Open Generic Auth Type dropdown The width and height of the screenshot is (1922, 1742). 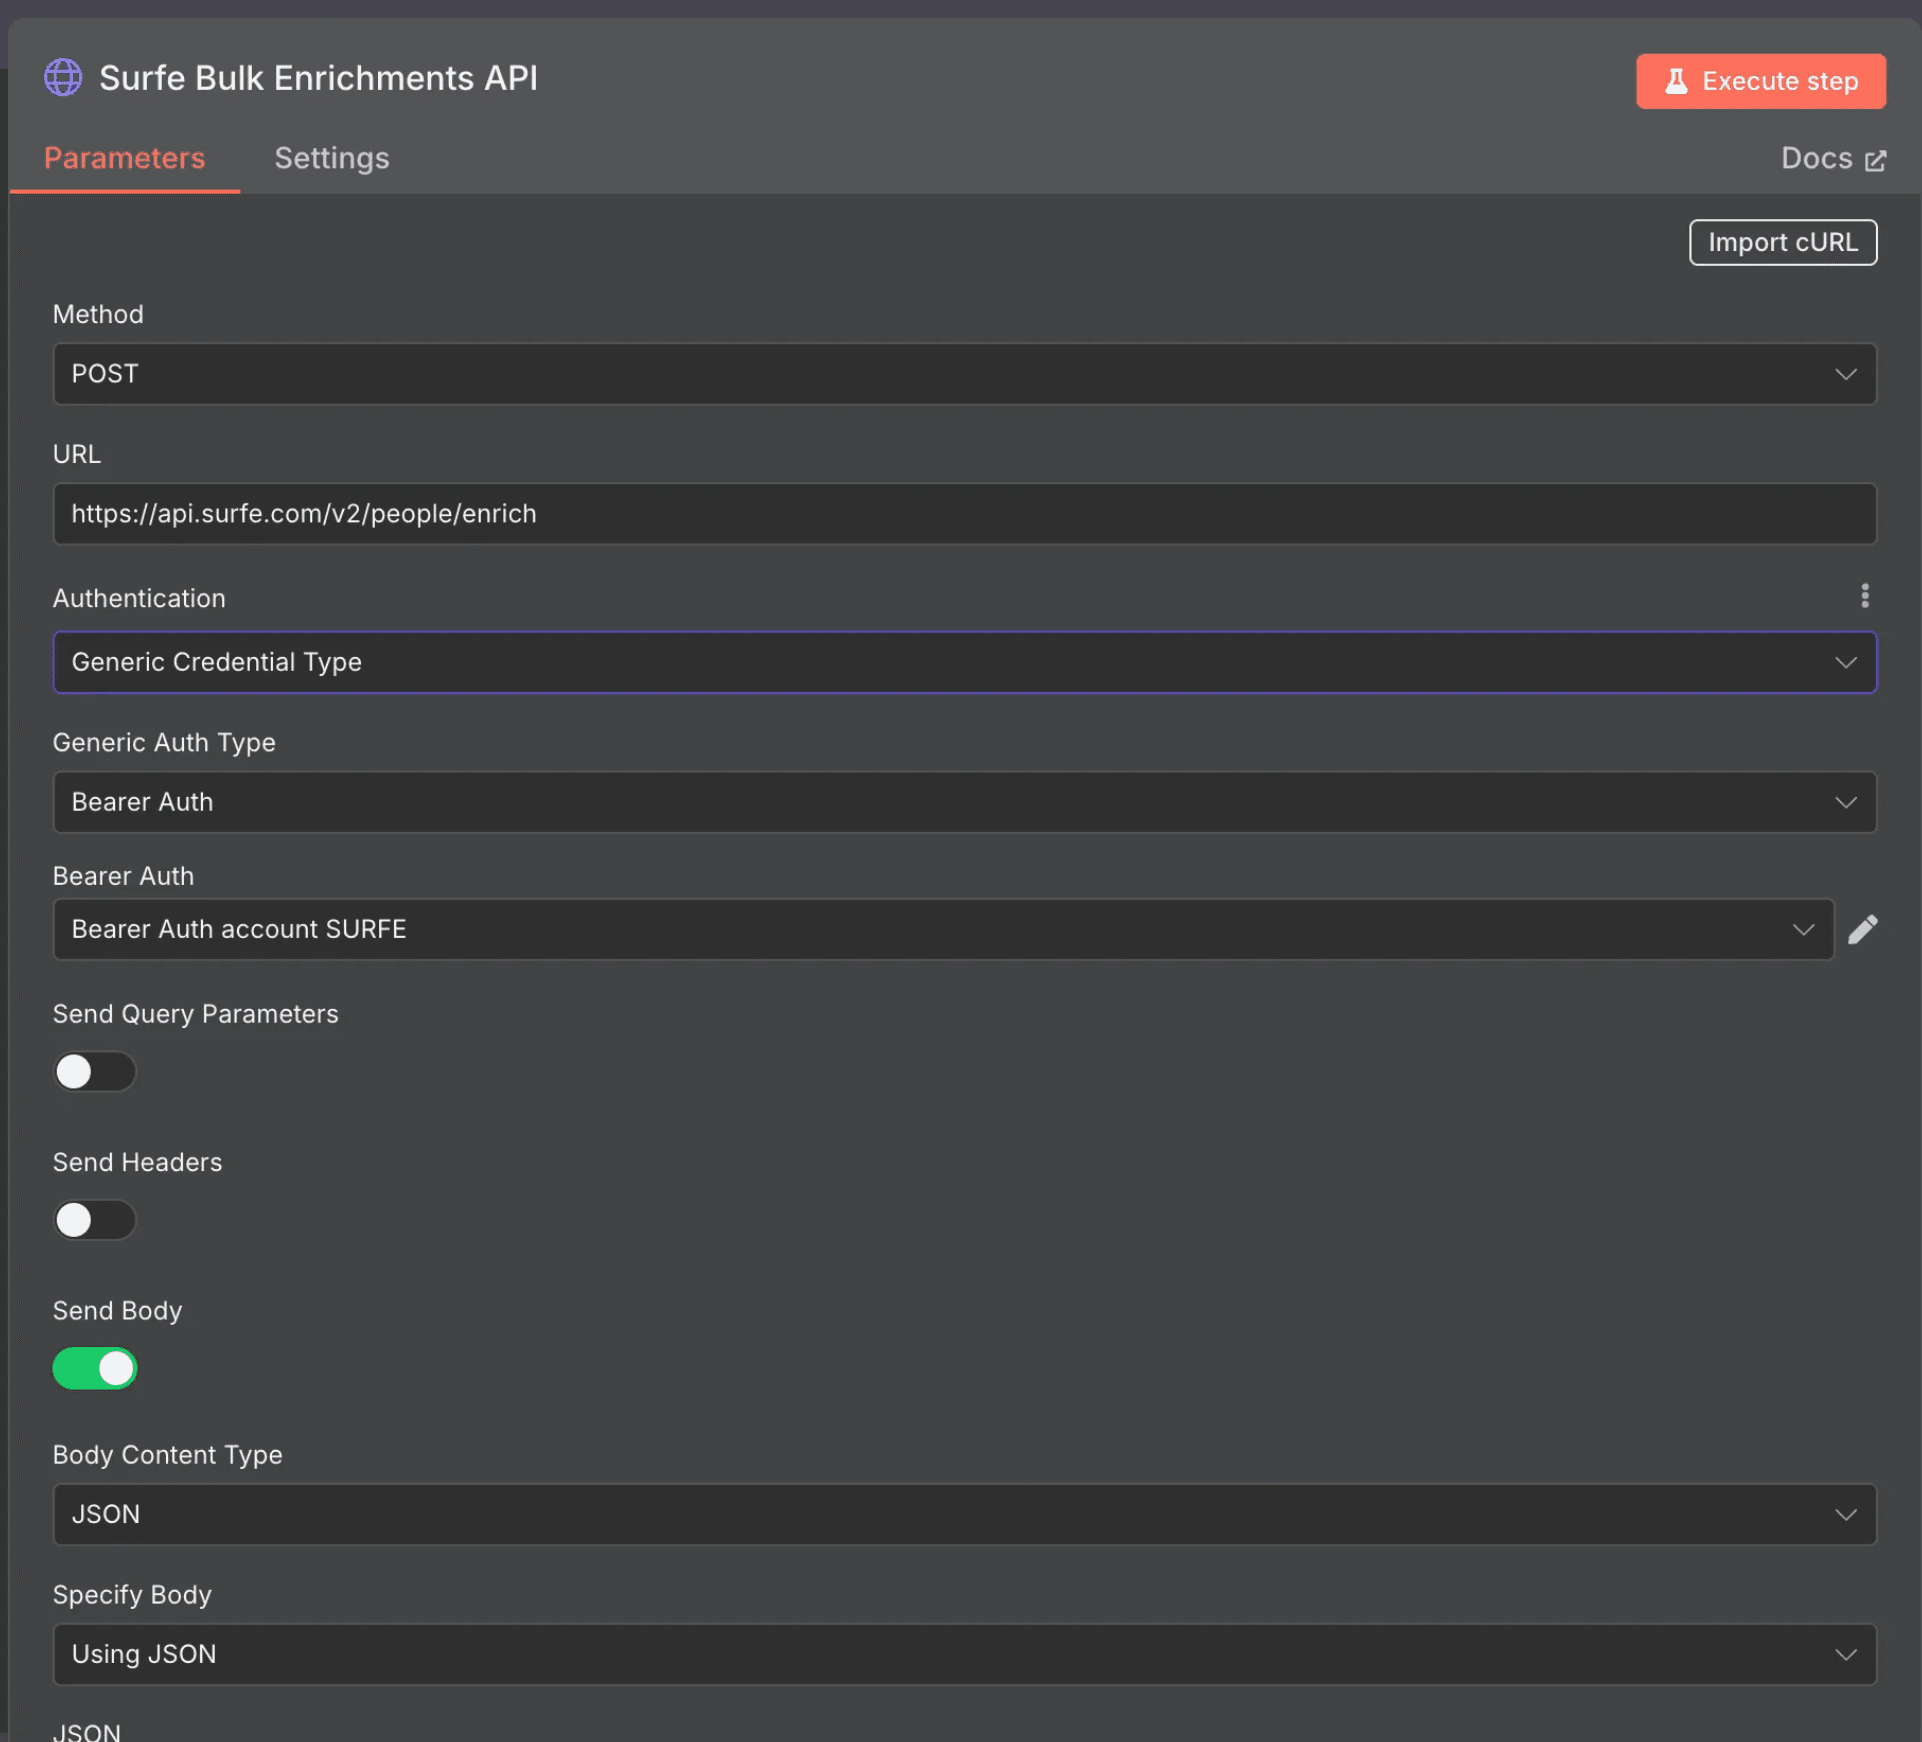pyautogui.click(x=964, y=802)
